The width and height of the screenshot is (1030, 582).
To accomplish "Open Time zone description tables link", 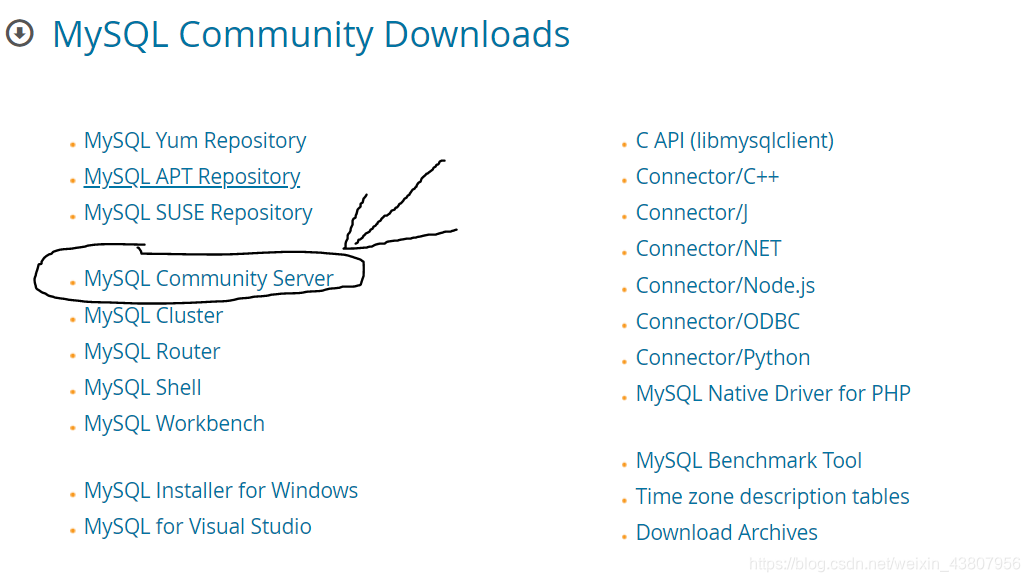I will (772, 497).
